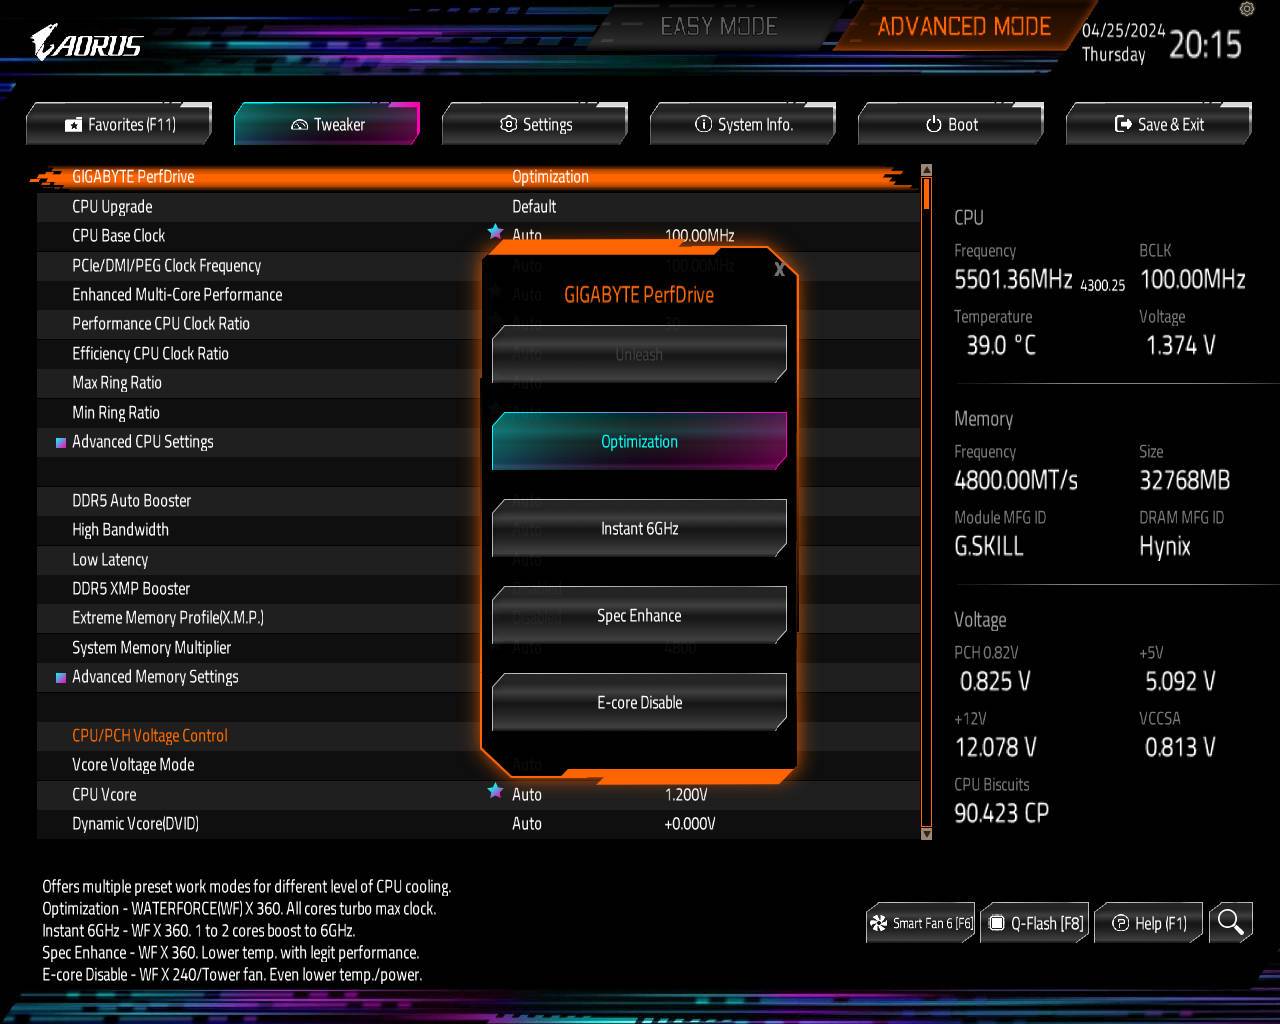Select the Performance CPU Clock Ratio row
1280x1024 pixels.
tap(478, 324)
